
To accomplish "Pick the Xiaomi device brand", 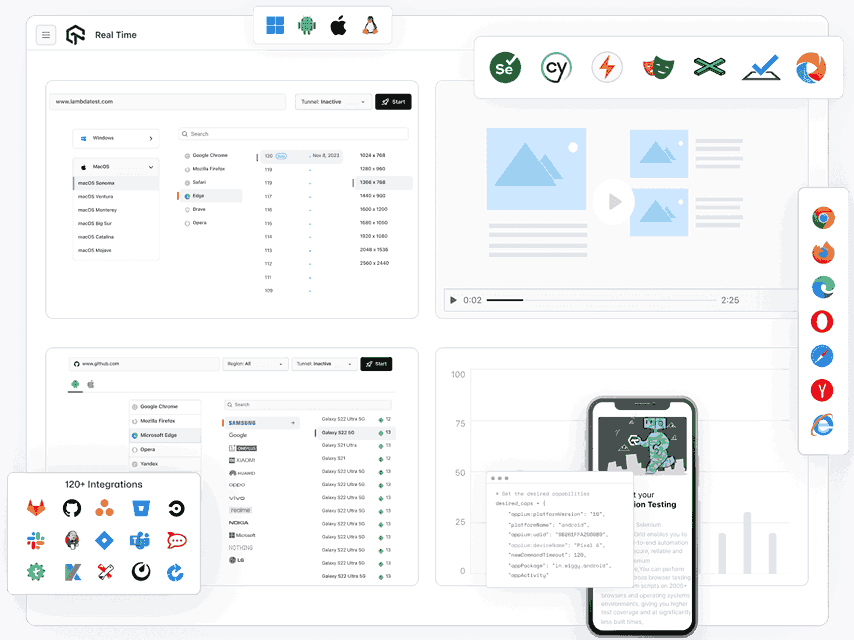I will pyautogui.click(x=242, y=460).
